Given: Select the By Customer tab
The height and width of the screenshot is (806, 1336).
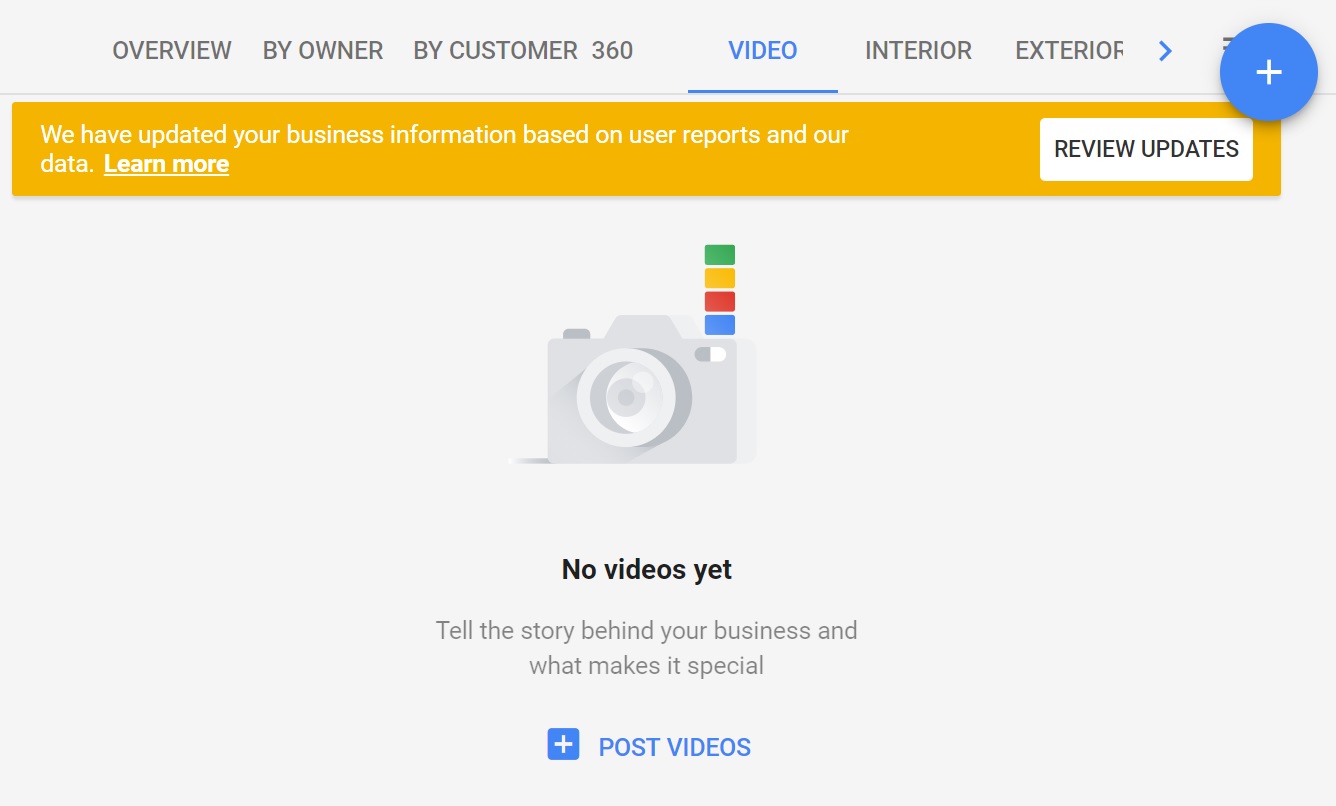Looking at the screenshot, I should (495, 50).
